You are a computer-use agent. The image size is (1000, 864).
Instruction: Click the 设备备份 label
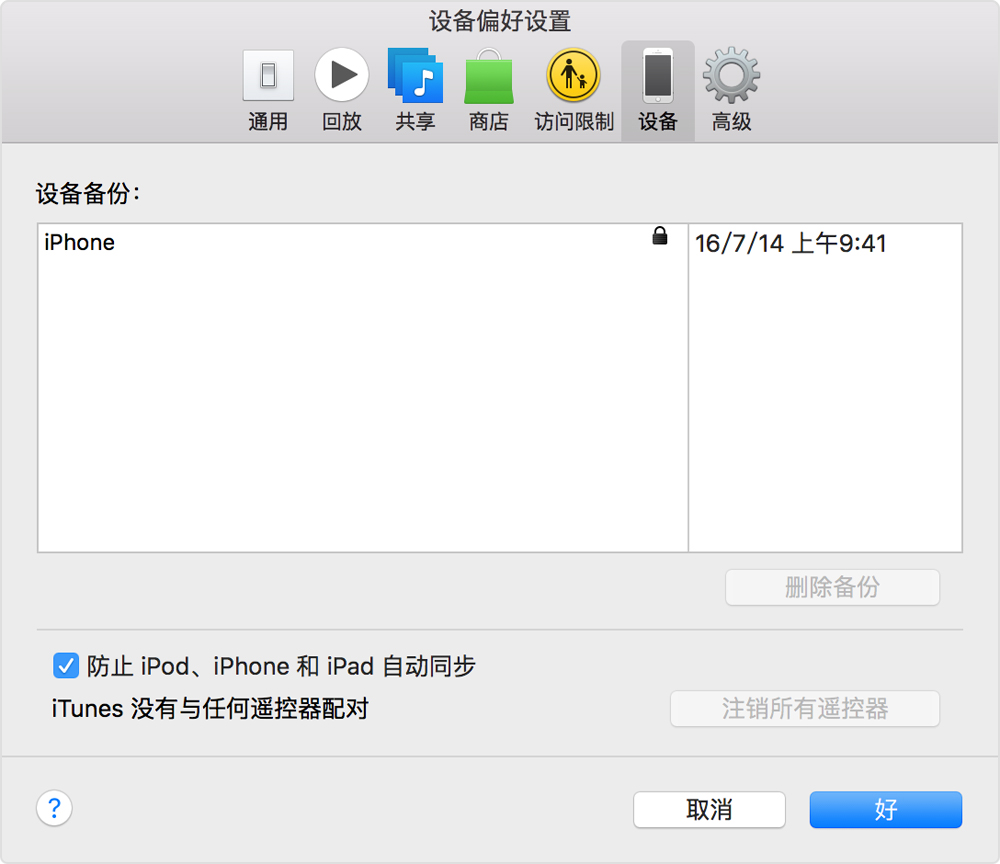87,194
